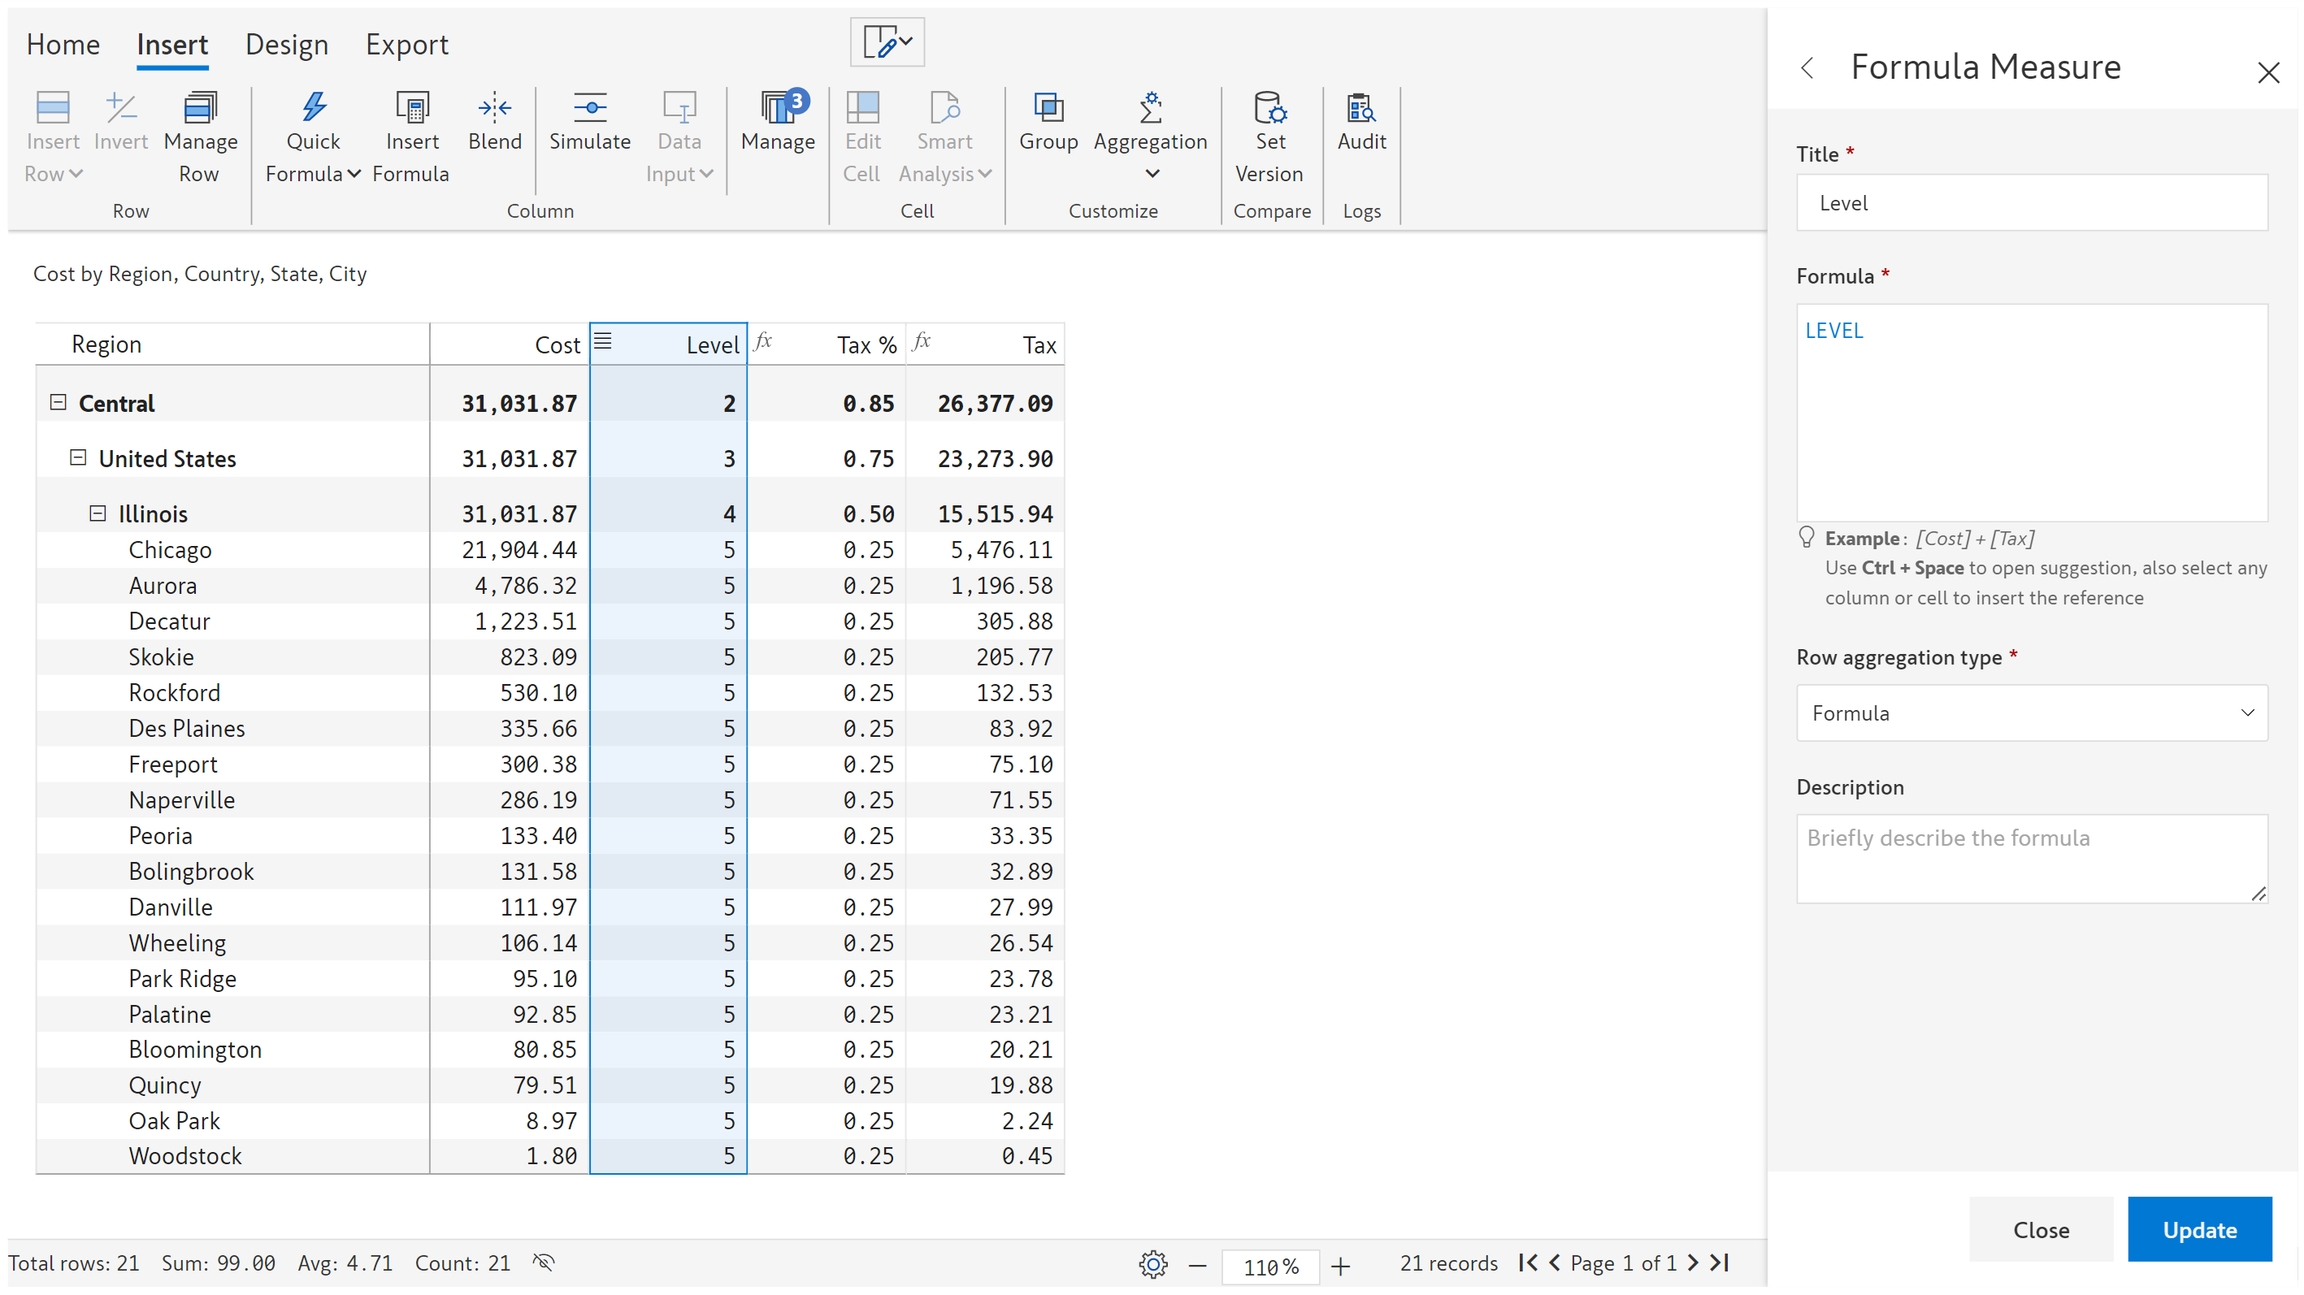Viewport: 2304px width, 1295px height.
Task: Click the Update button
Action: point(2199,1229)
